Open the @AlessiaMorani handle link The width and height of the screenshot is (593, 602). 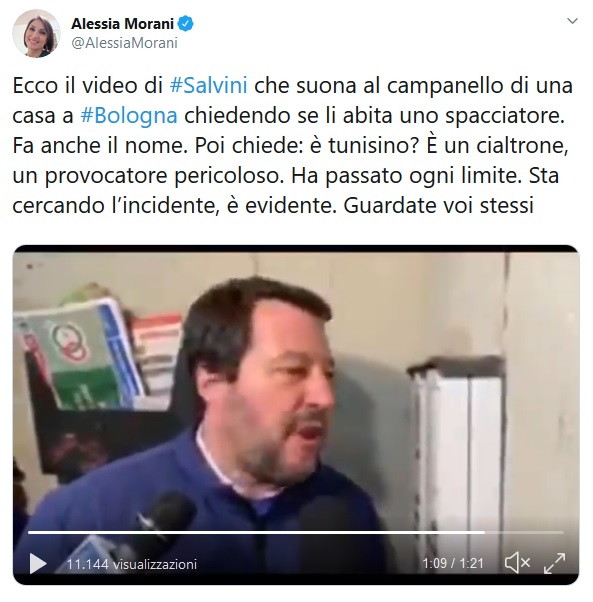(124, 43)
